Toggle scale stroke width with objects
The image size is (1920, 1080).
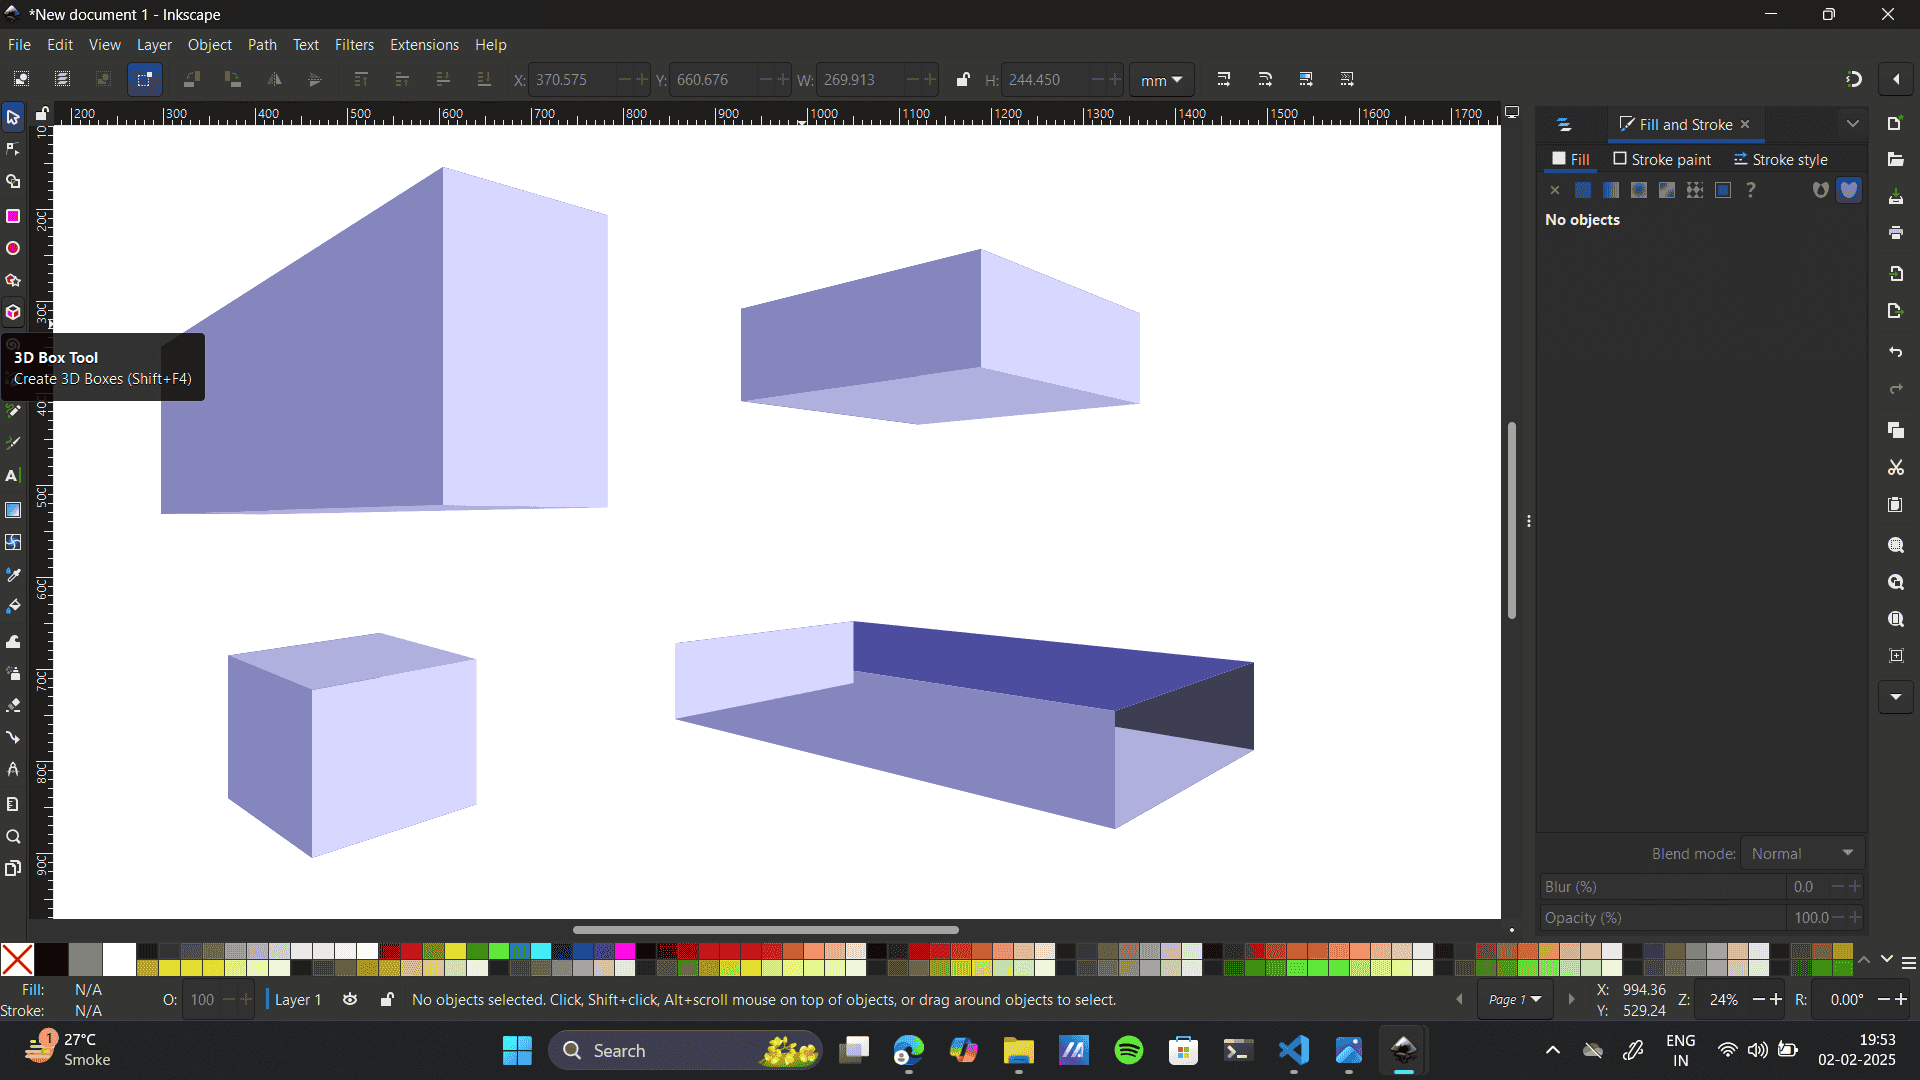click(x=1224, y=79)
